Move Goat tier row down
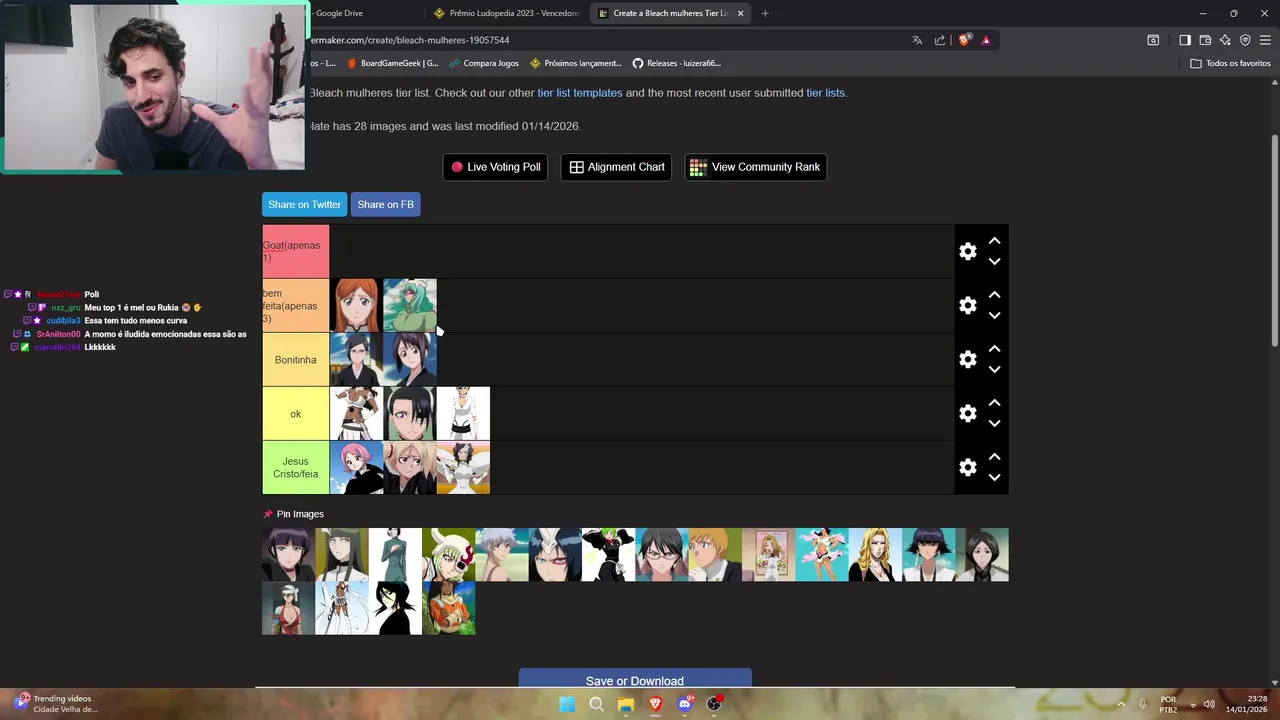The height and width of the screenshot is (720, 1280). pos(994,262)
